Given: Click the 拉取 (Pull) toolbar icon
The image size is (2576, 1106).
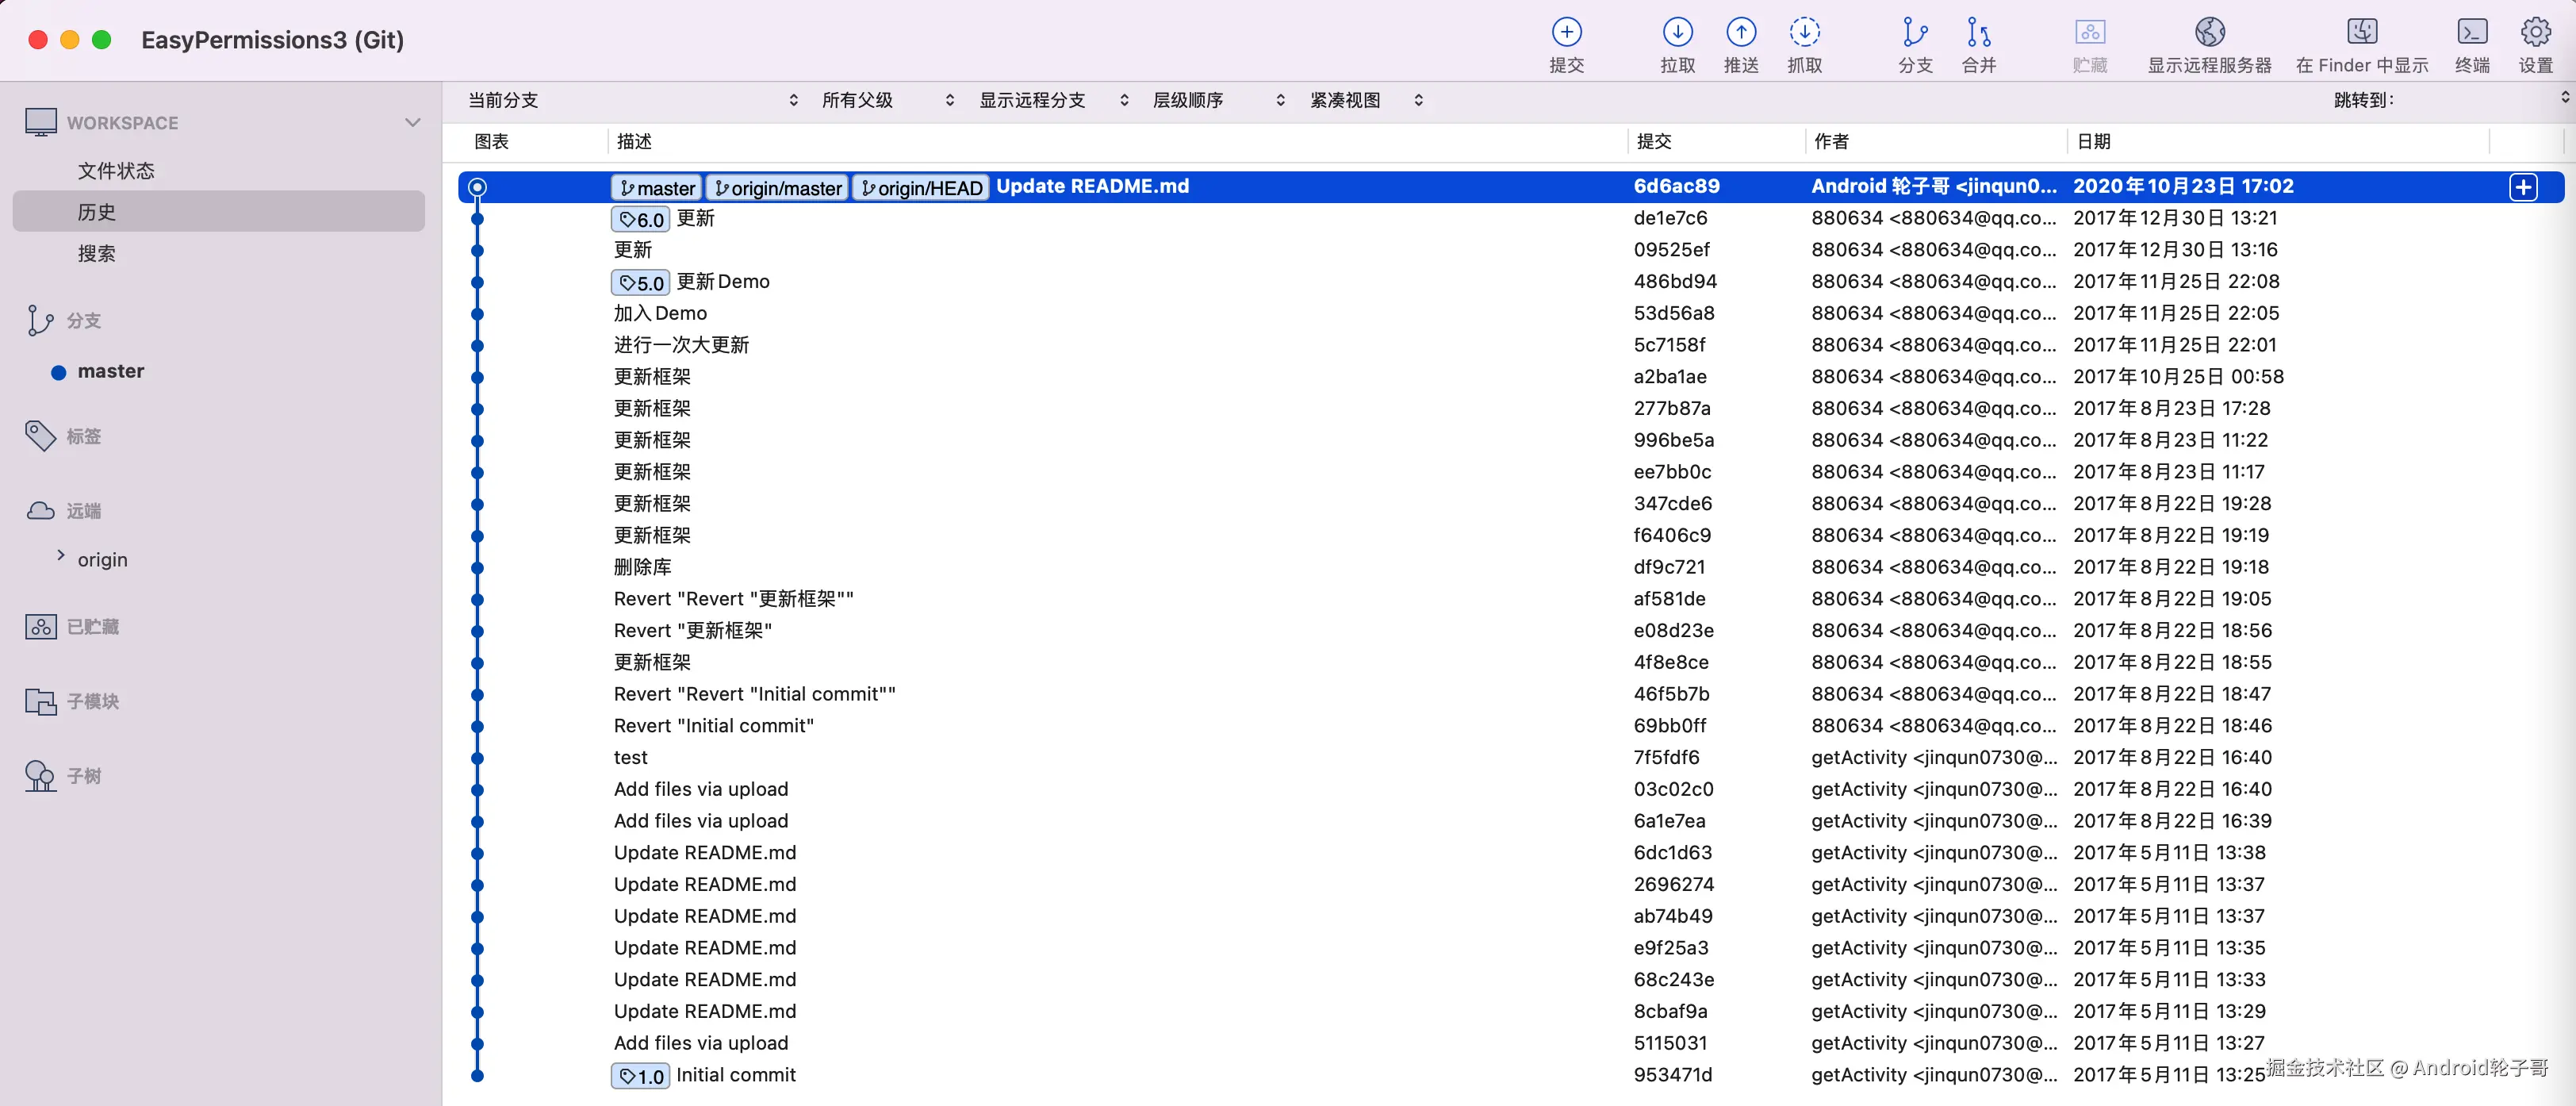Looking at the screenshot, I should point(1677,32).
